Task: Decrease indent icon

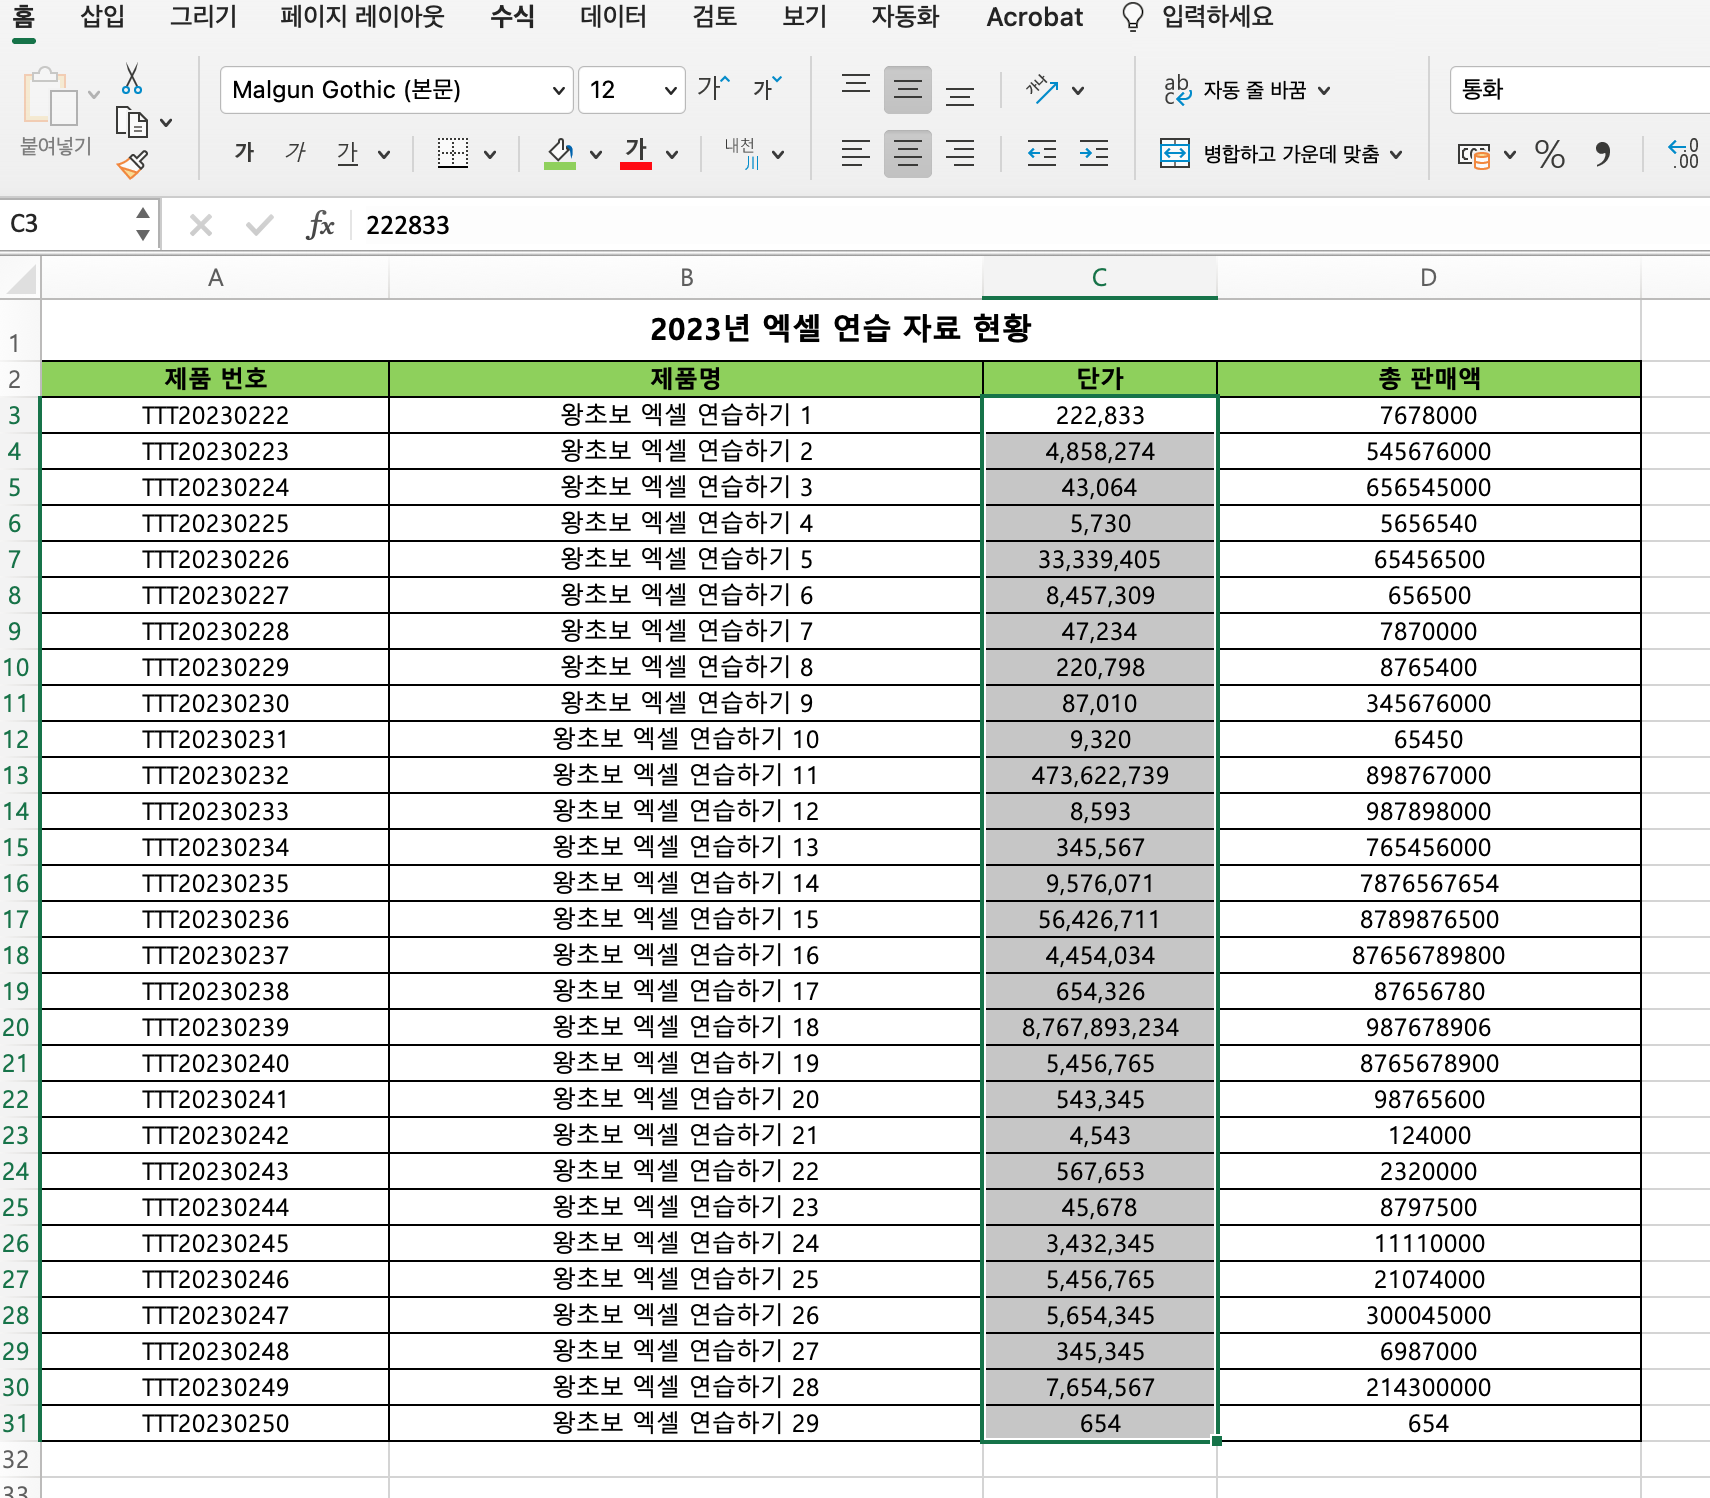Action: coord(1042,153)
